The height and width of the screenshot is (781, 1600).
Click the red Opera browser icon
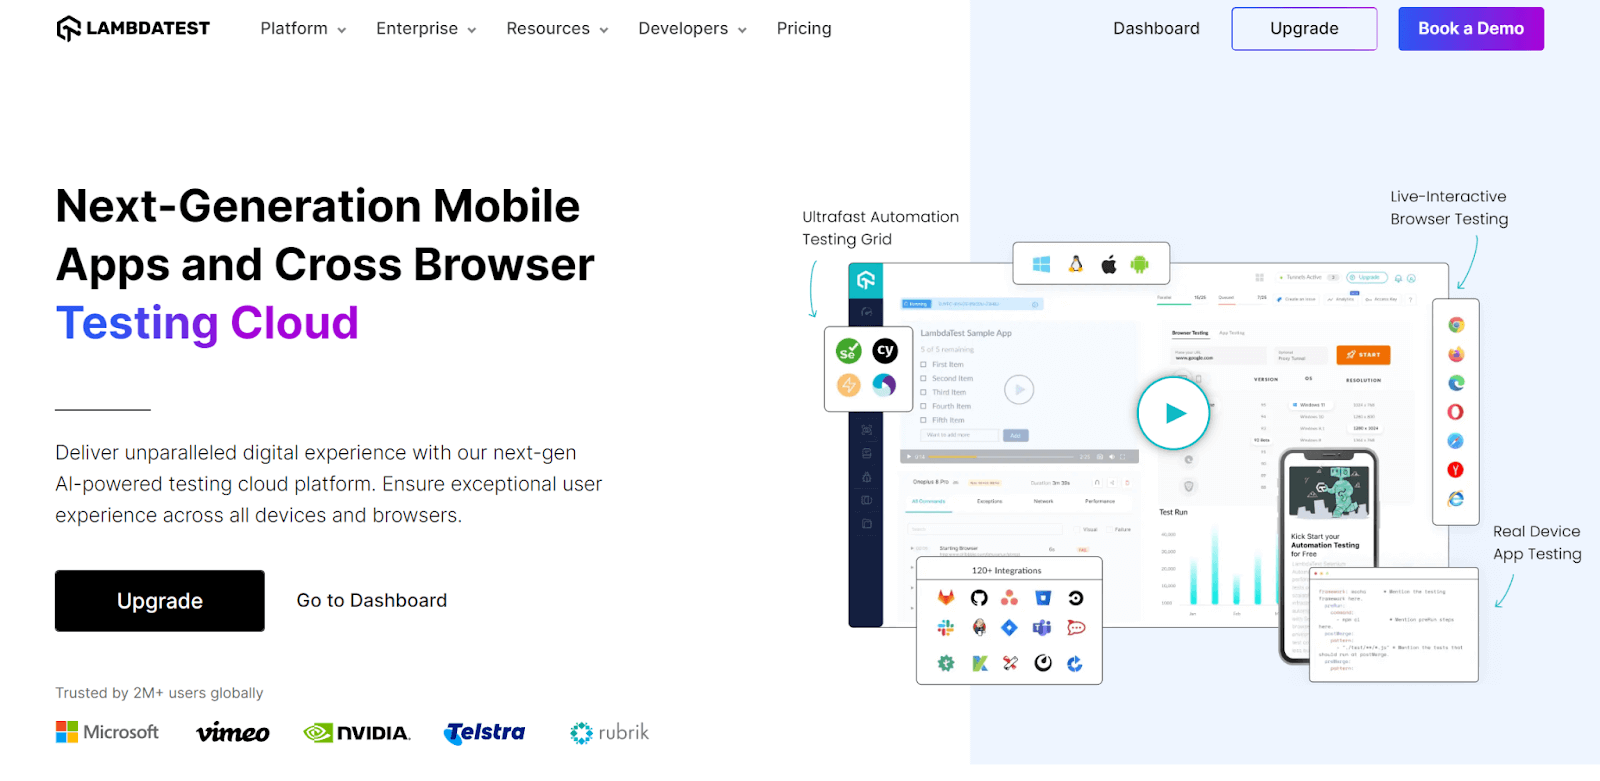coord(1456,412)
